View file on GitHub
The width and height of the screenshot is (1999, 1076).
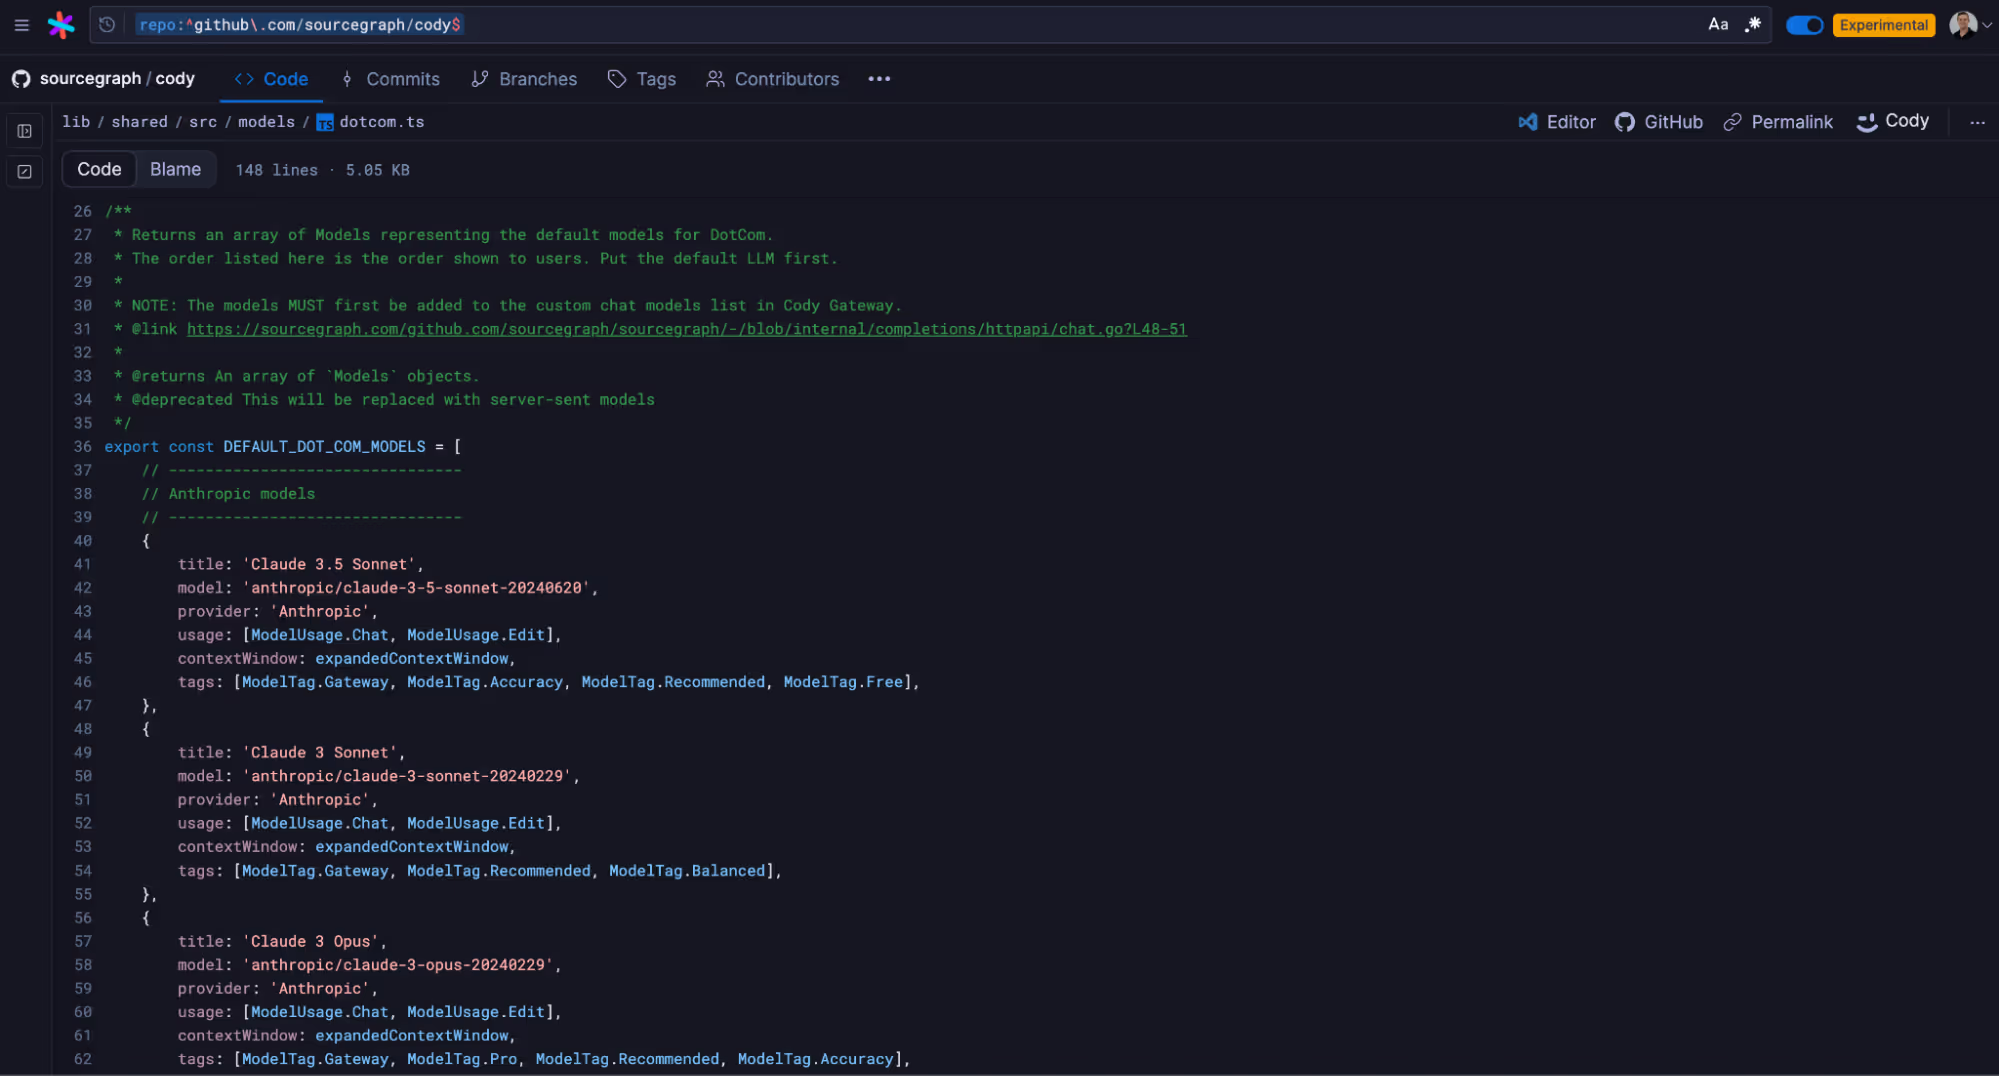click(1658, 122)
